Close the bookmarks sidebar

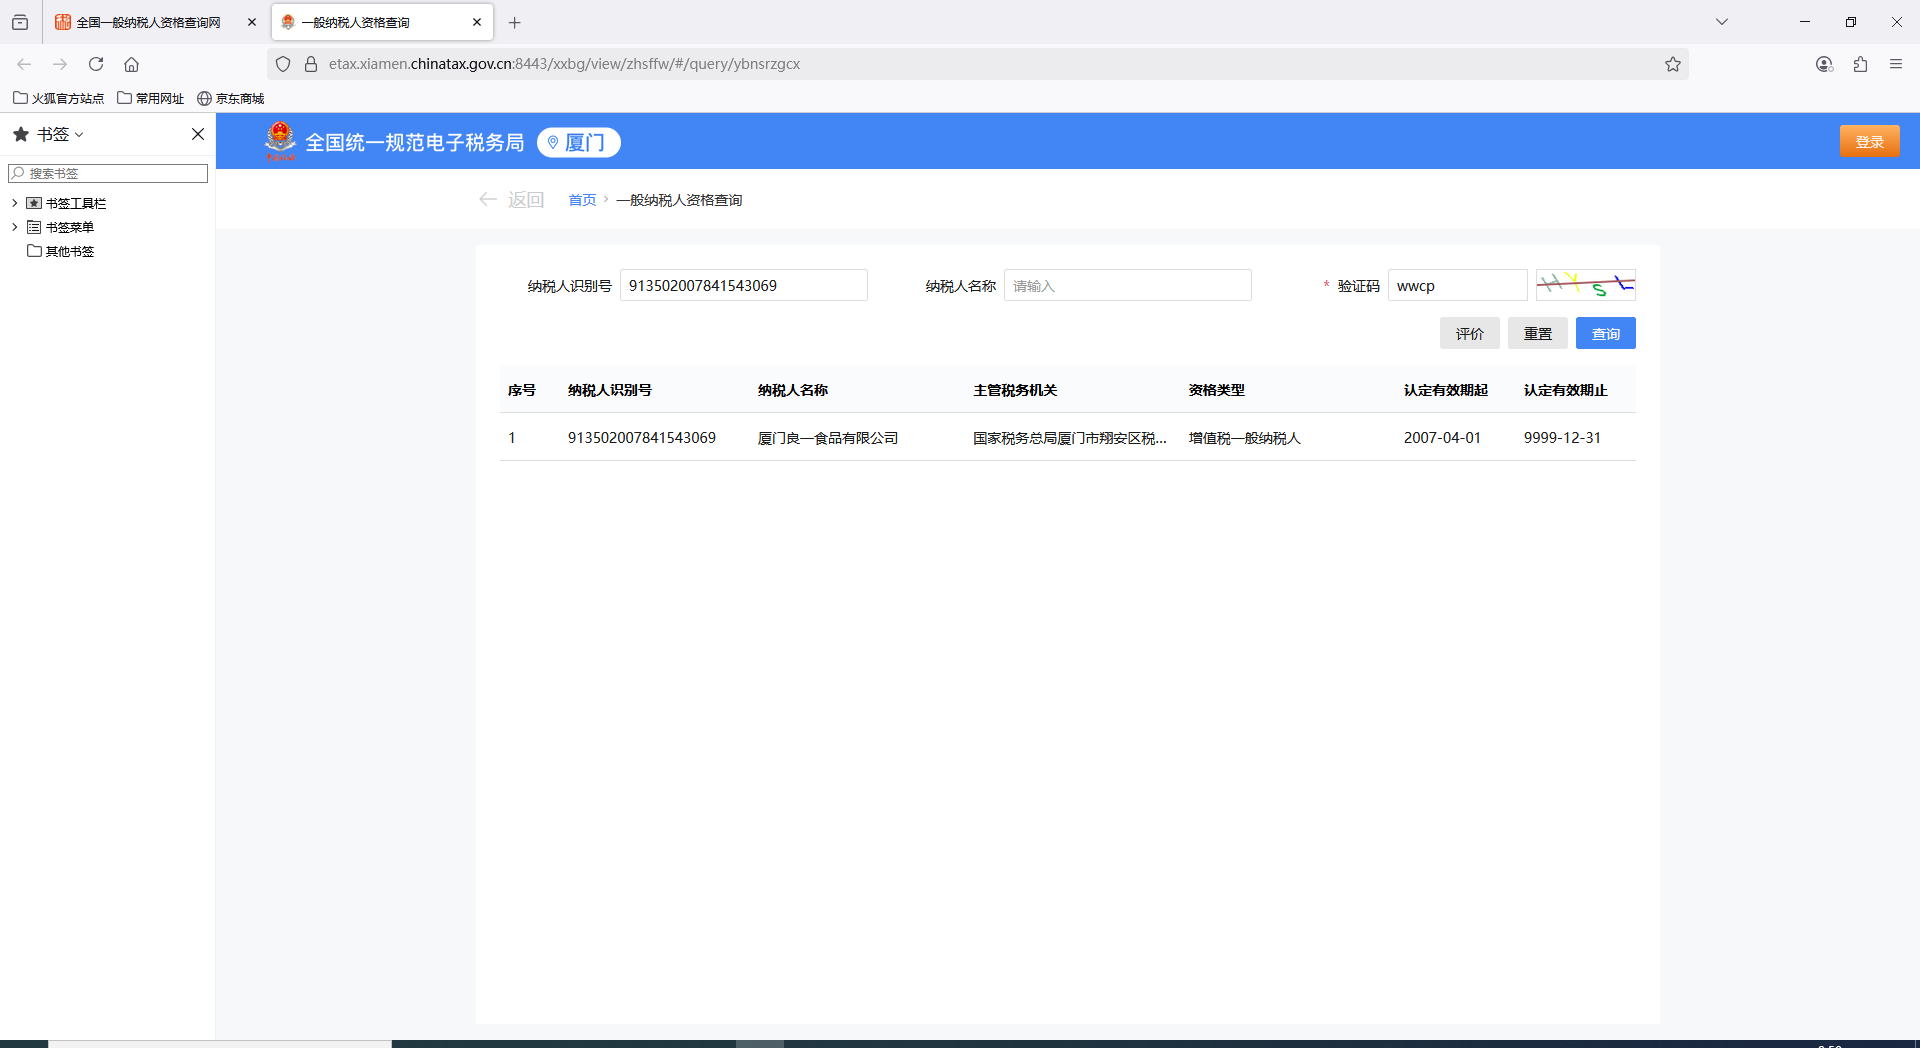tap(198, 134)
